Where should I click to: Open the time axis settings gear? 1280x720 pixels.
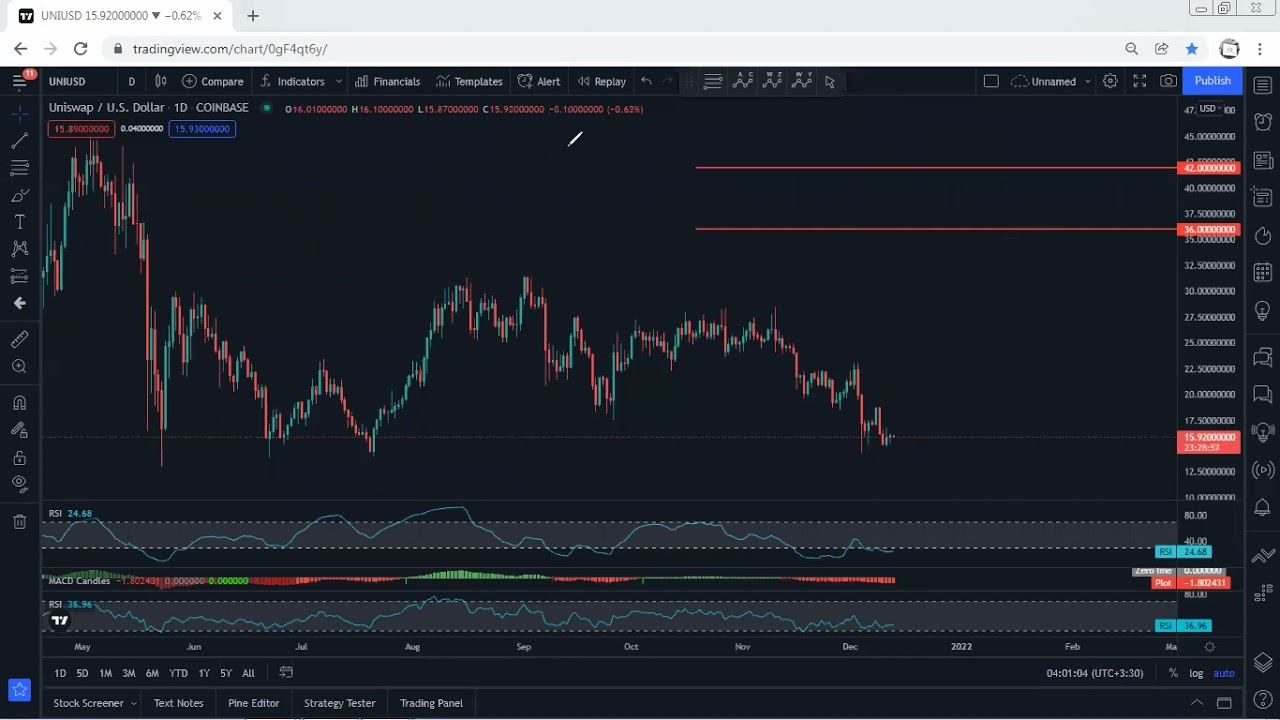click(1209, 647)
